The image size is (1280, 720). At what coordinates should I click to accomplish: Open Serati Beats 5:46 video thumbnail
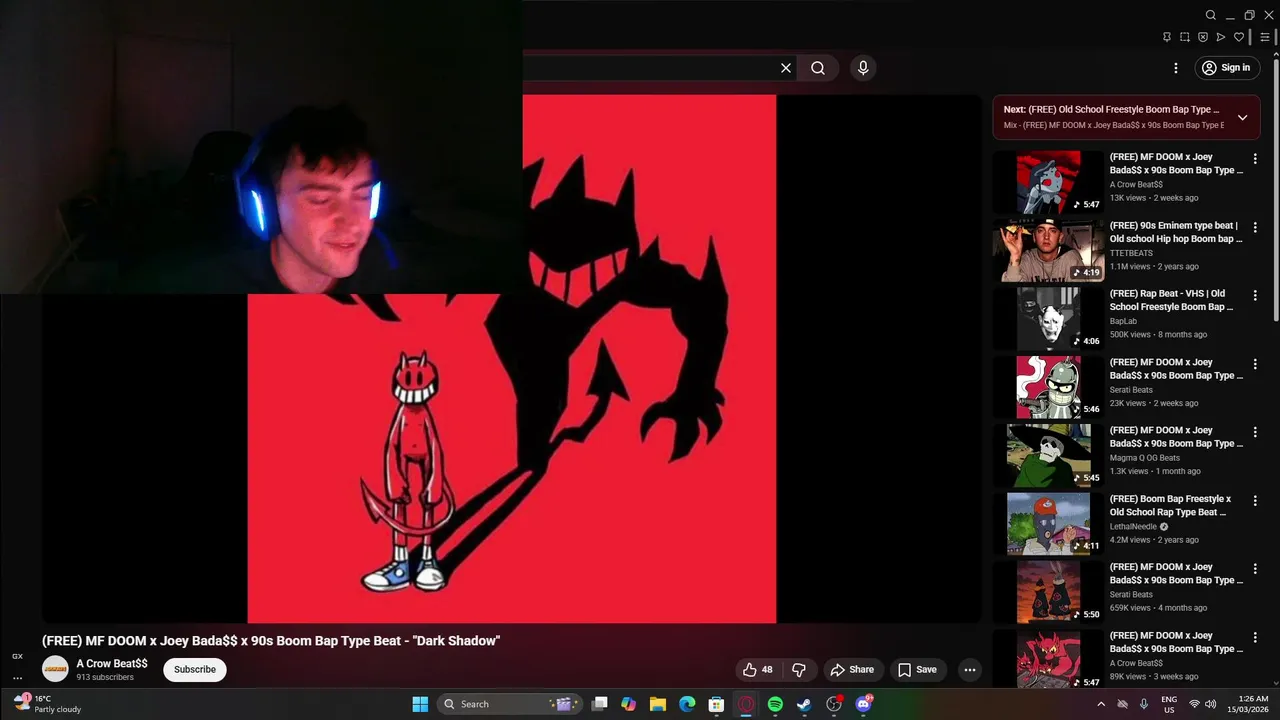[x=1048, y=387]
